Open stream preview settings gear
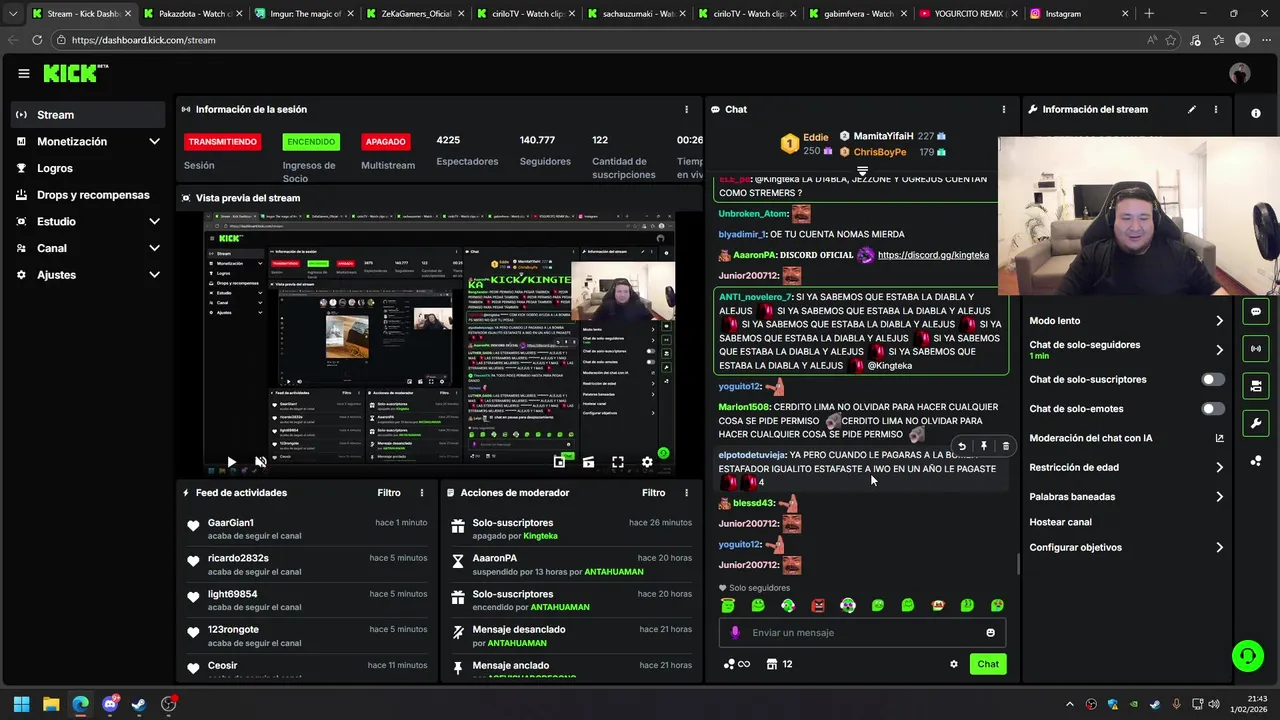Viewport: 1280px width, 720px height. [x=647, y=462]
